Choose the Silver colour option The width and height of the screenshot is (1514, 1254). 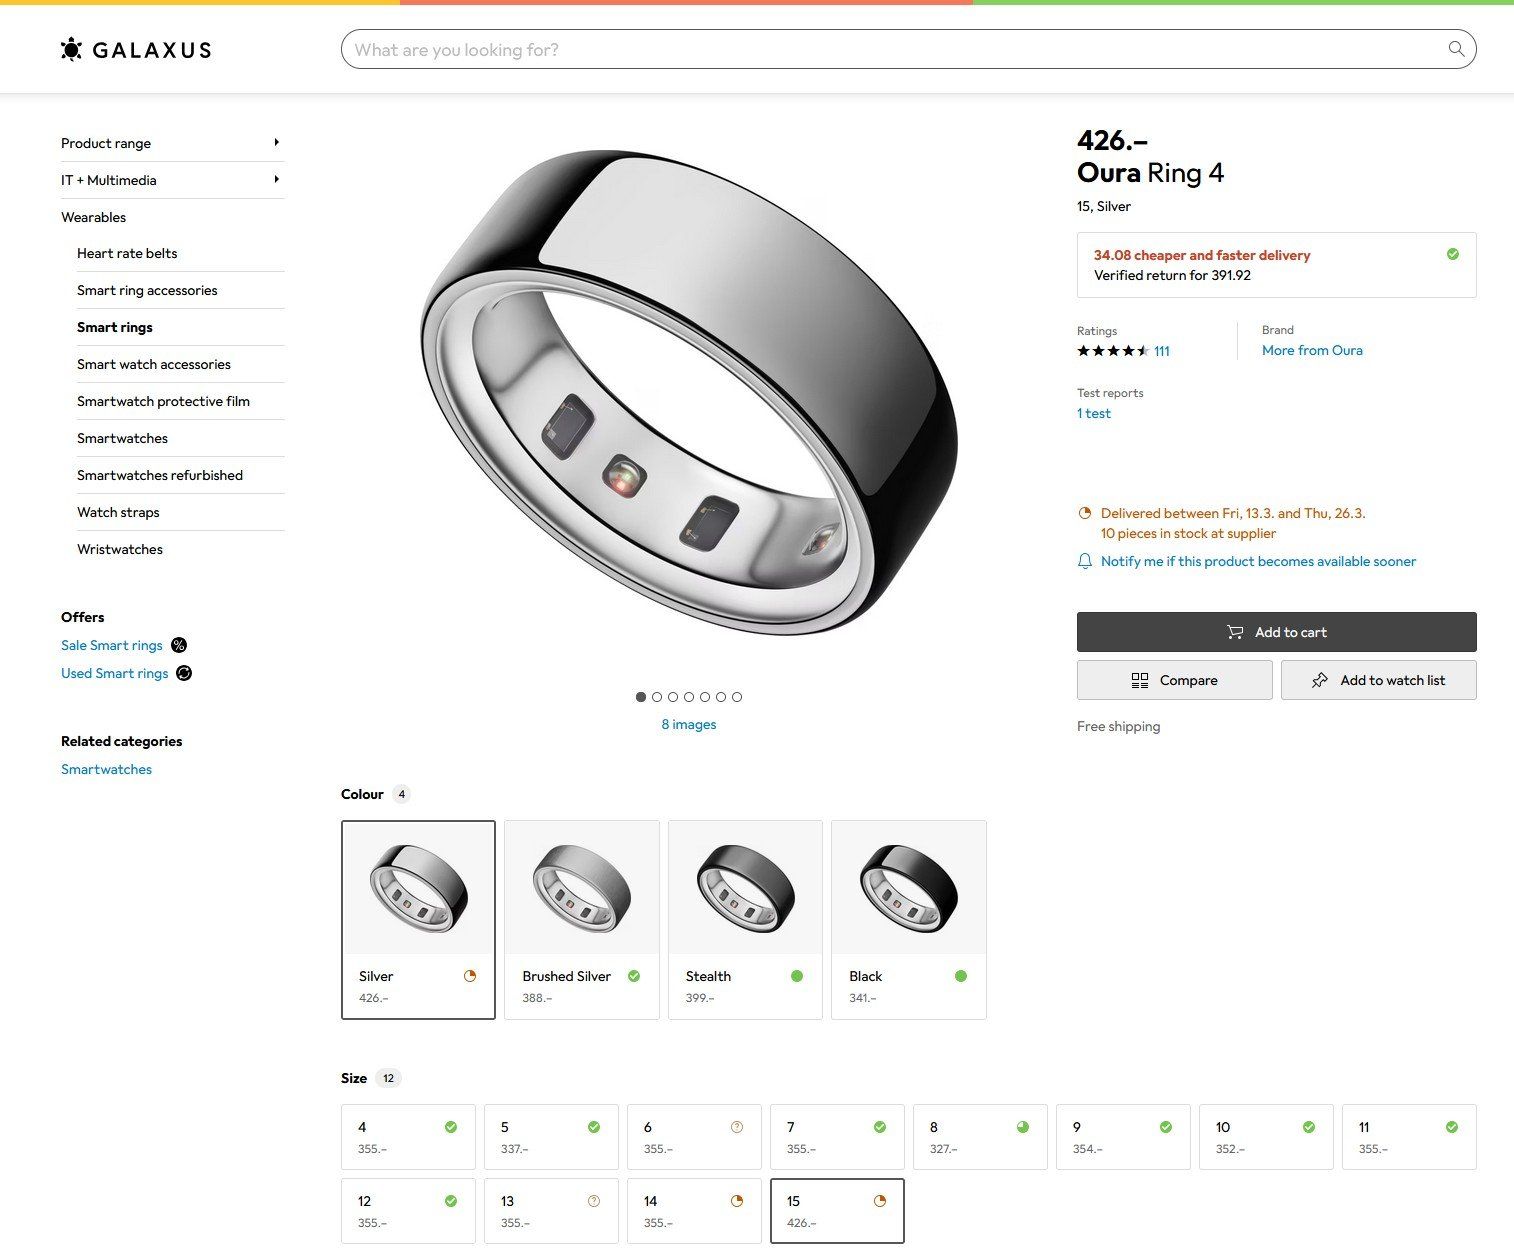(x=418, y=920)
